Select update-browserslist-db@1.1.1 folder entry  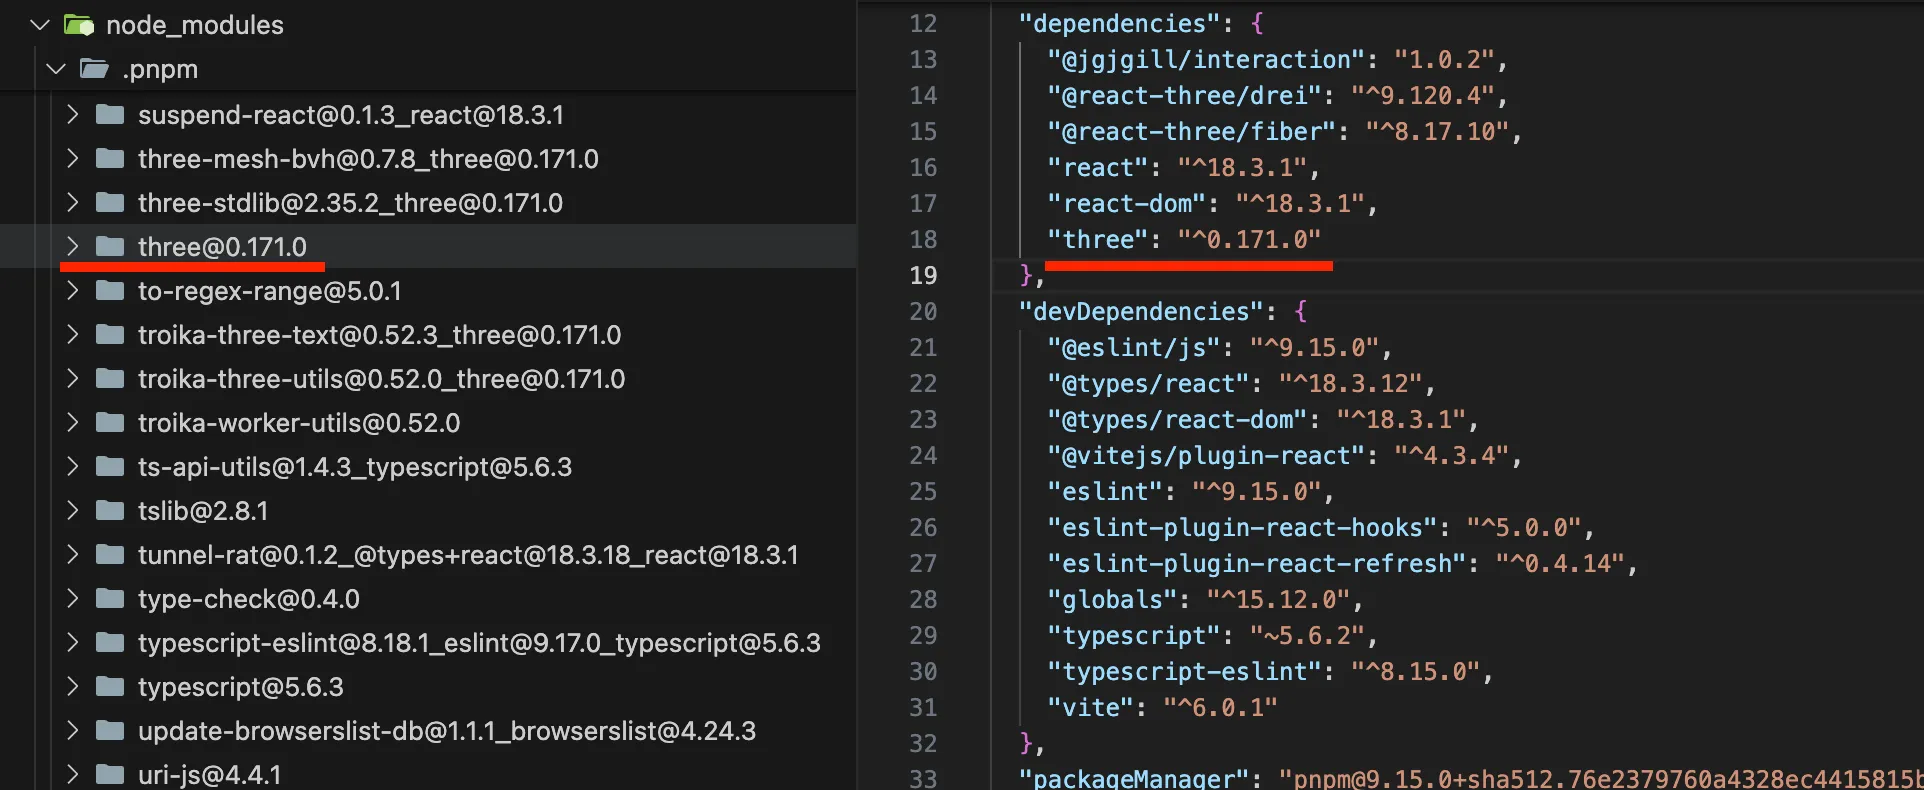tap(446, 731)
